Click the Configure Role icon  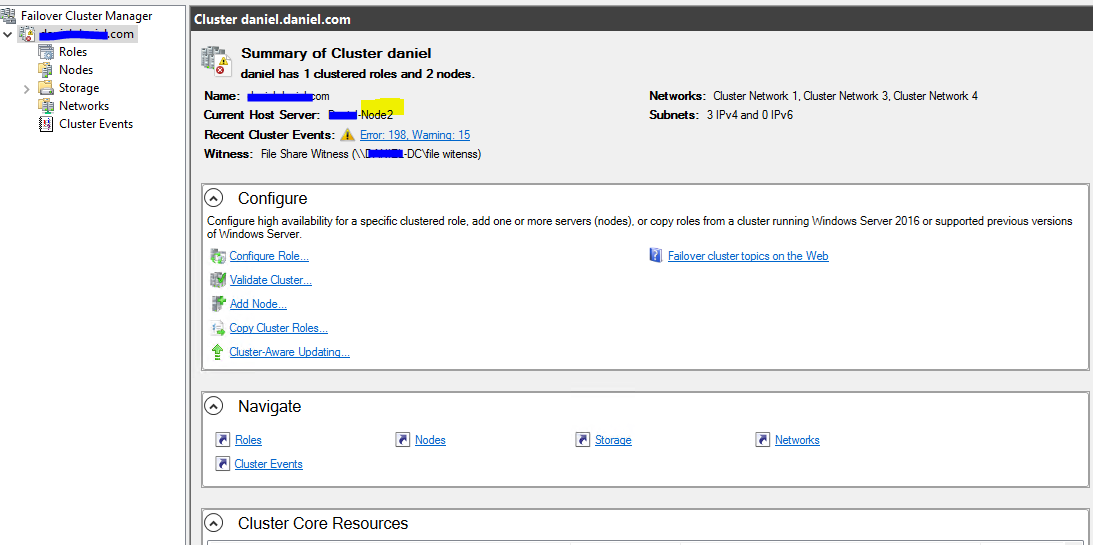pos(217,256)
